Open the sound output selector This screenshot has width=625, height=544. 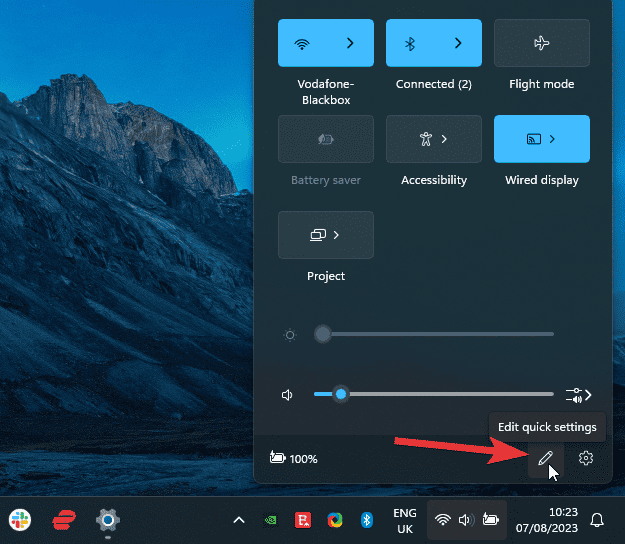(578, 395)
